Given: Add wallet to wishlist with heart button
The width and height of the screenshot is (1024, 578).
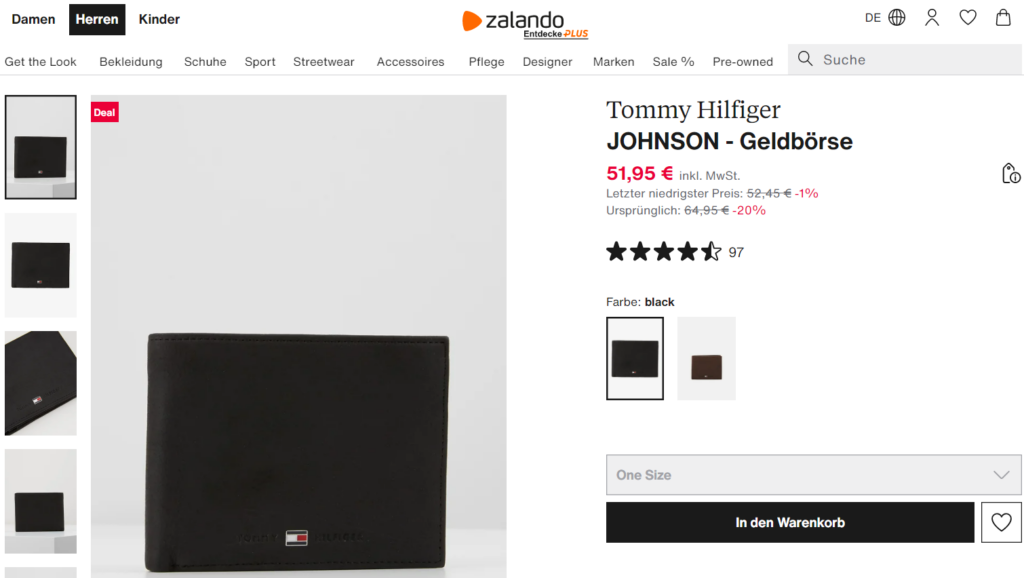Looking at the screenshot, I should [x=1001, y=522].
